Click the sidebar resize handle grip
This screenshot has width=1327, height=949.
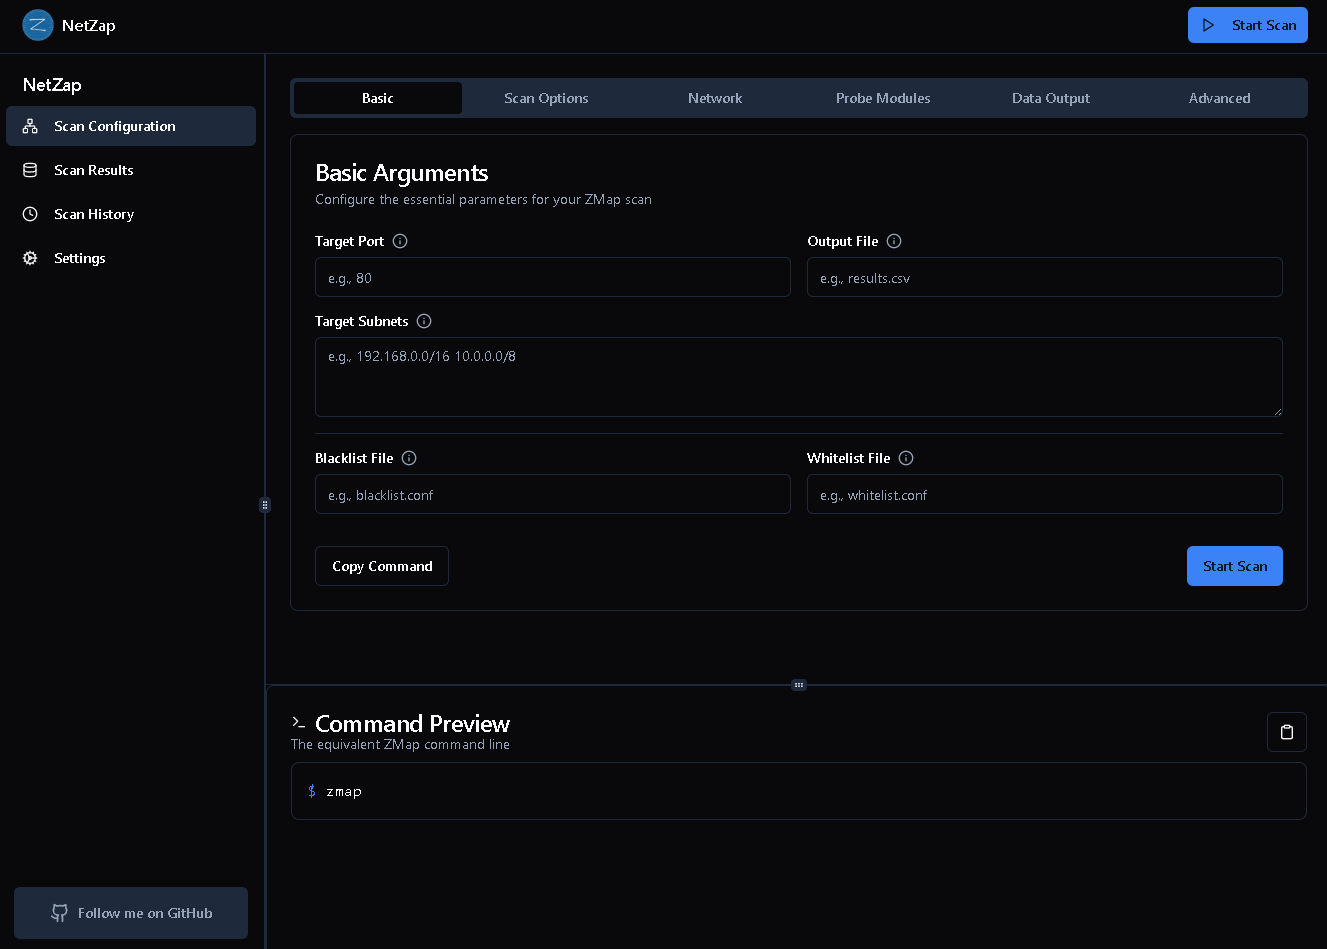(265, 505)
